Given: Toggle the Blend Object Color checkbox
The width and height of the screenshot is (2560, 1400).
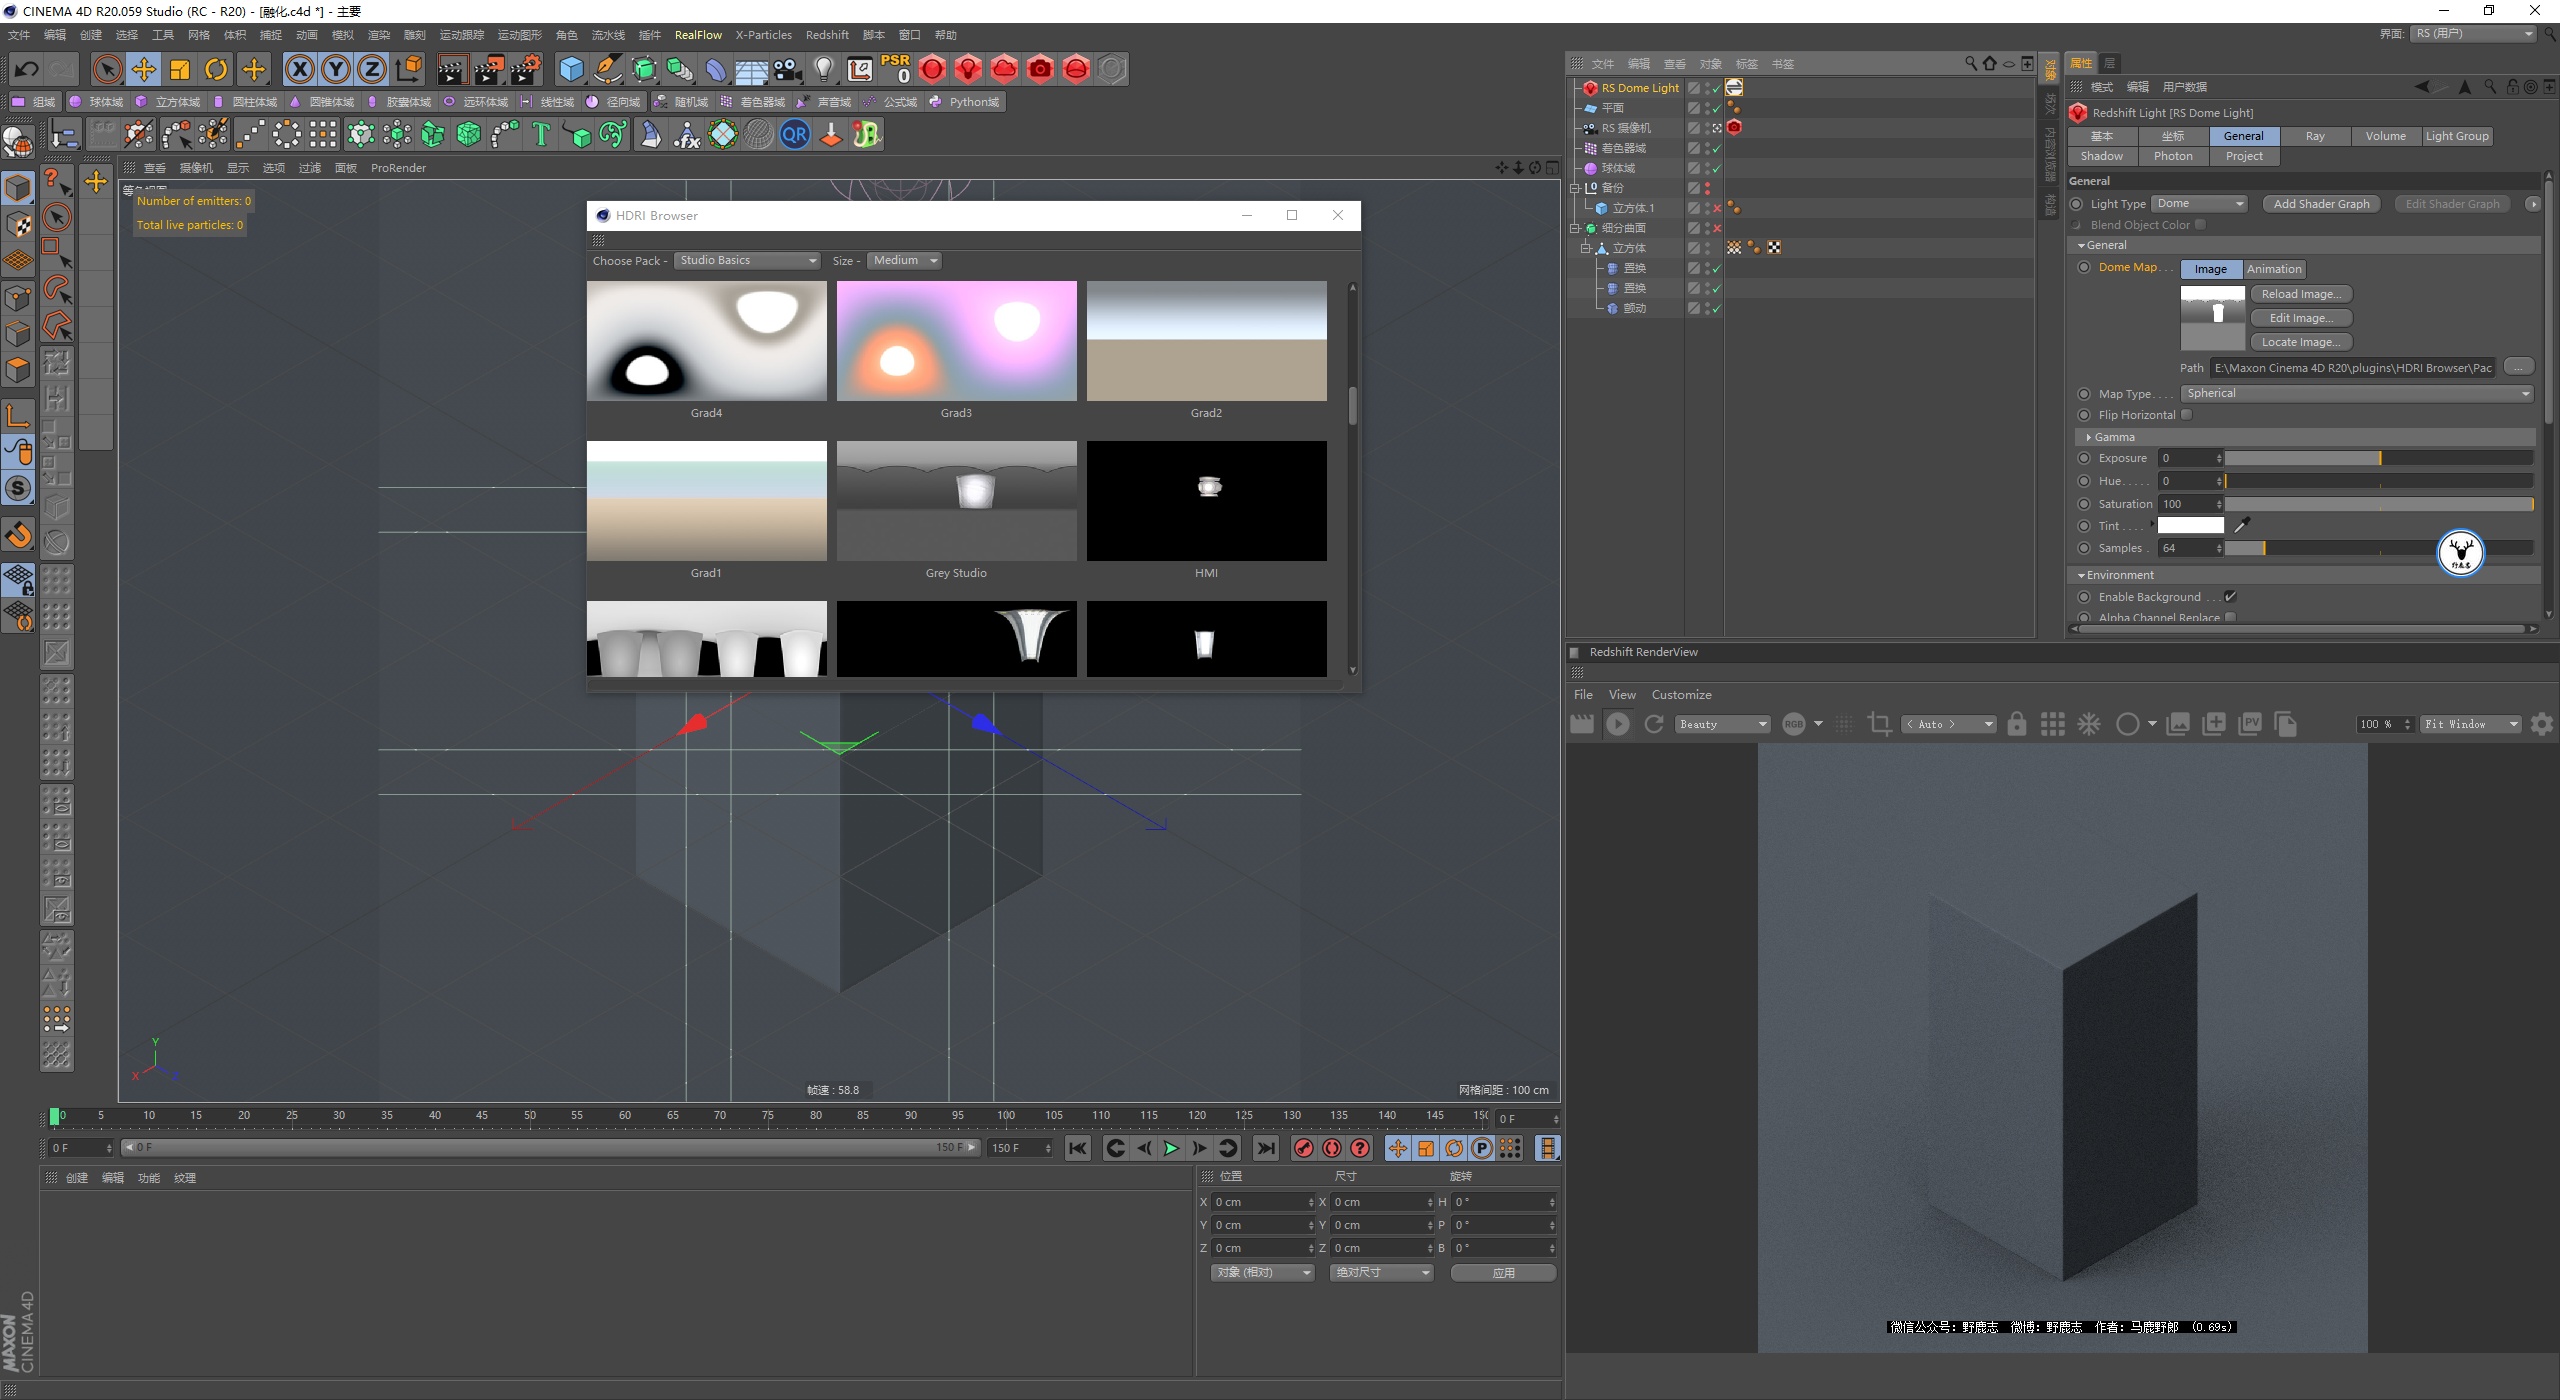Looking at the screenshot, I should [2200, 225].
